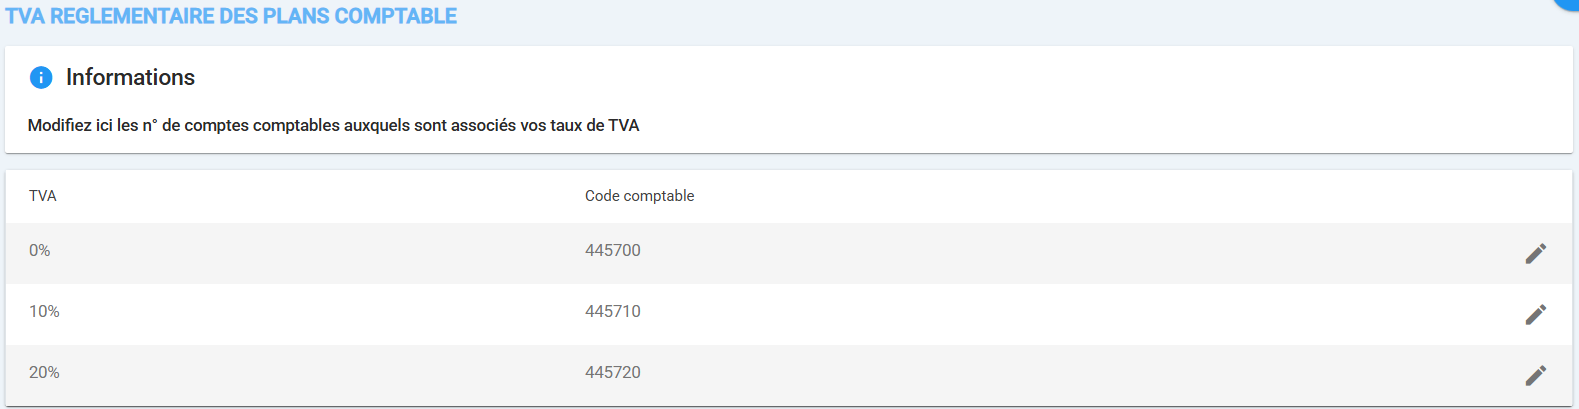The width and height of the screenshot is (1579, 409).
Task: Click the Code comptable column header
Action: click(x=639, y=196)
